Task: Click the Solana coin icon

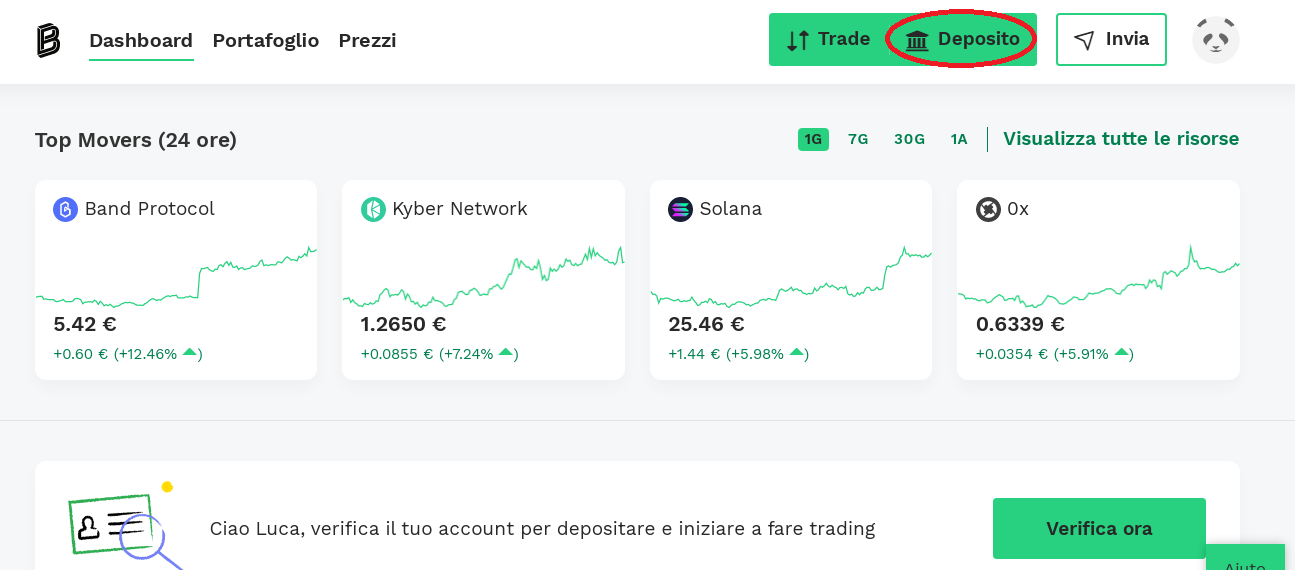Action: pos(680,209)
